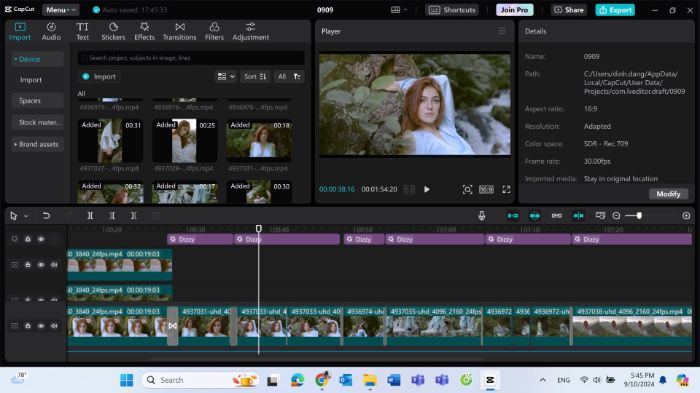Enter fullscreen preview

506,189
